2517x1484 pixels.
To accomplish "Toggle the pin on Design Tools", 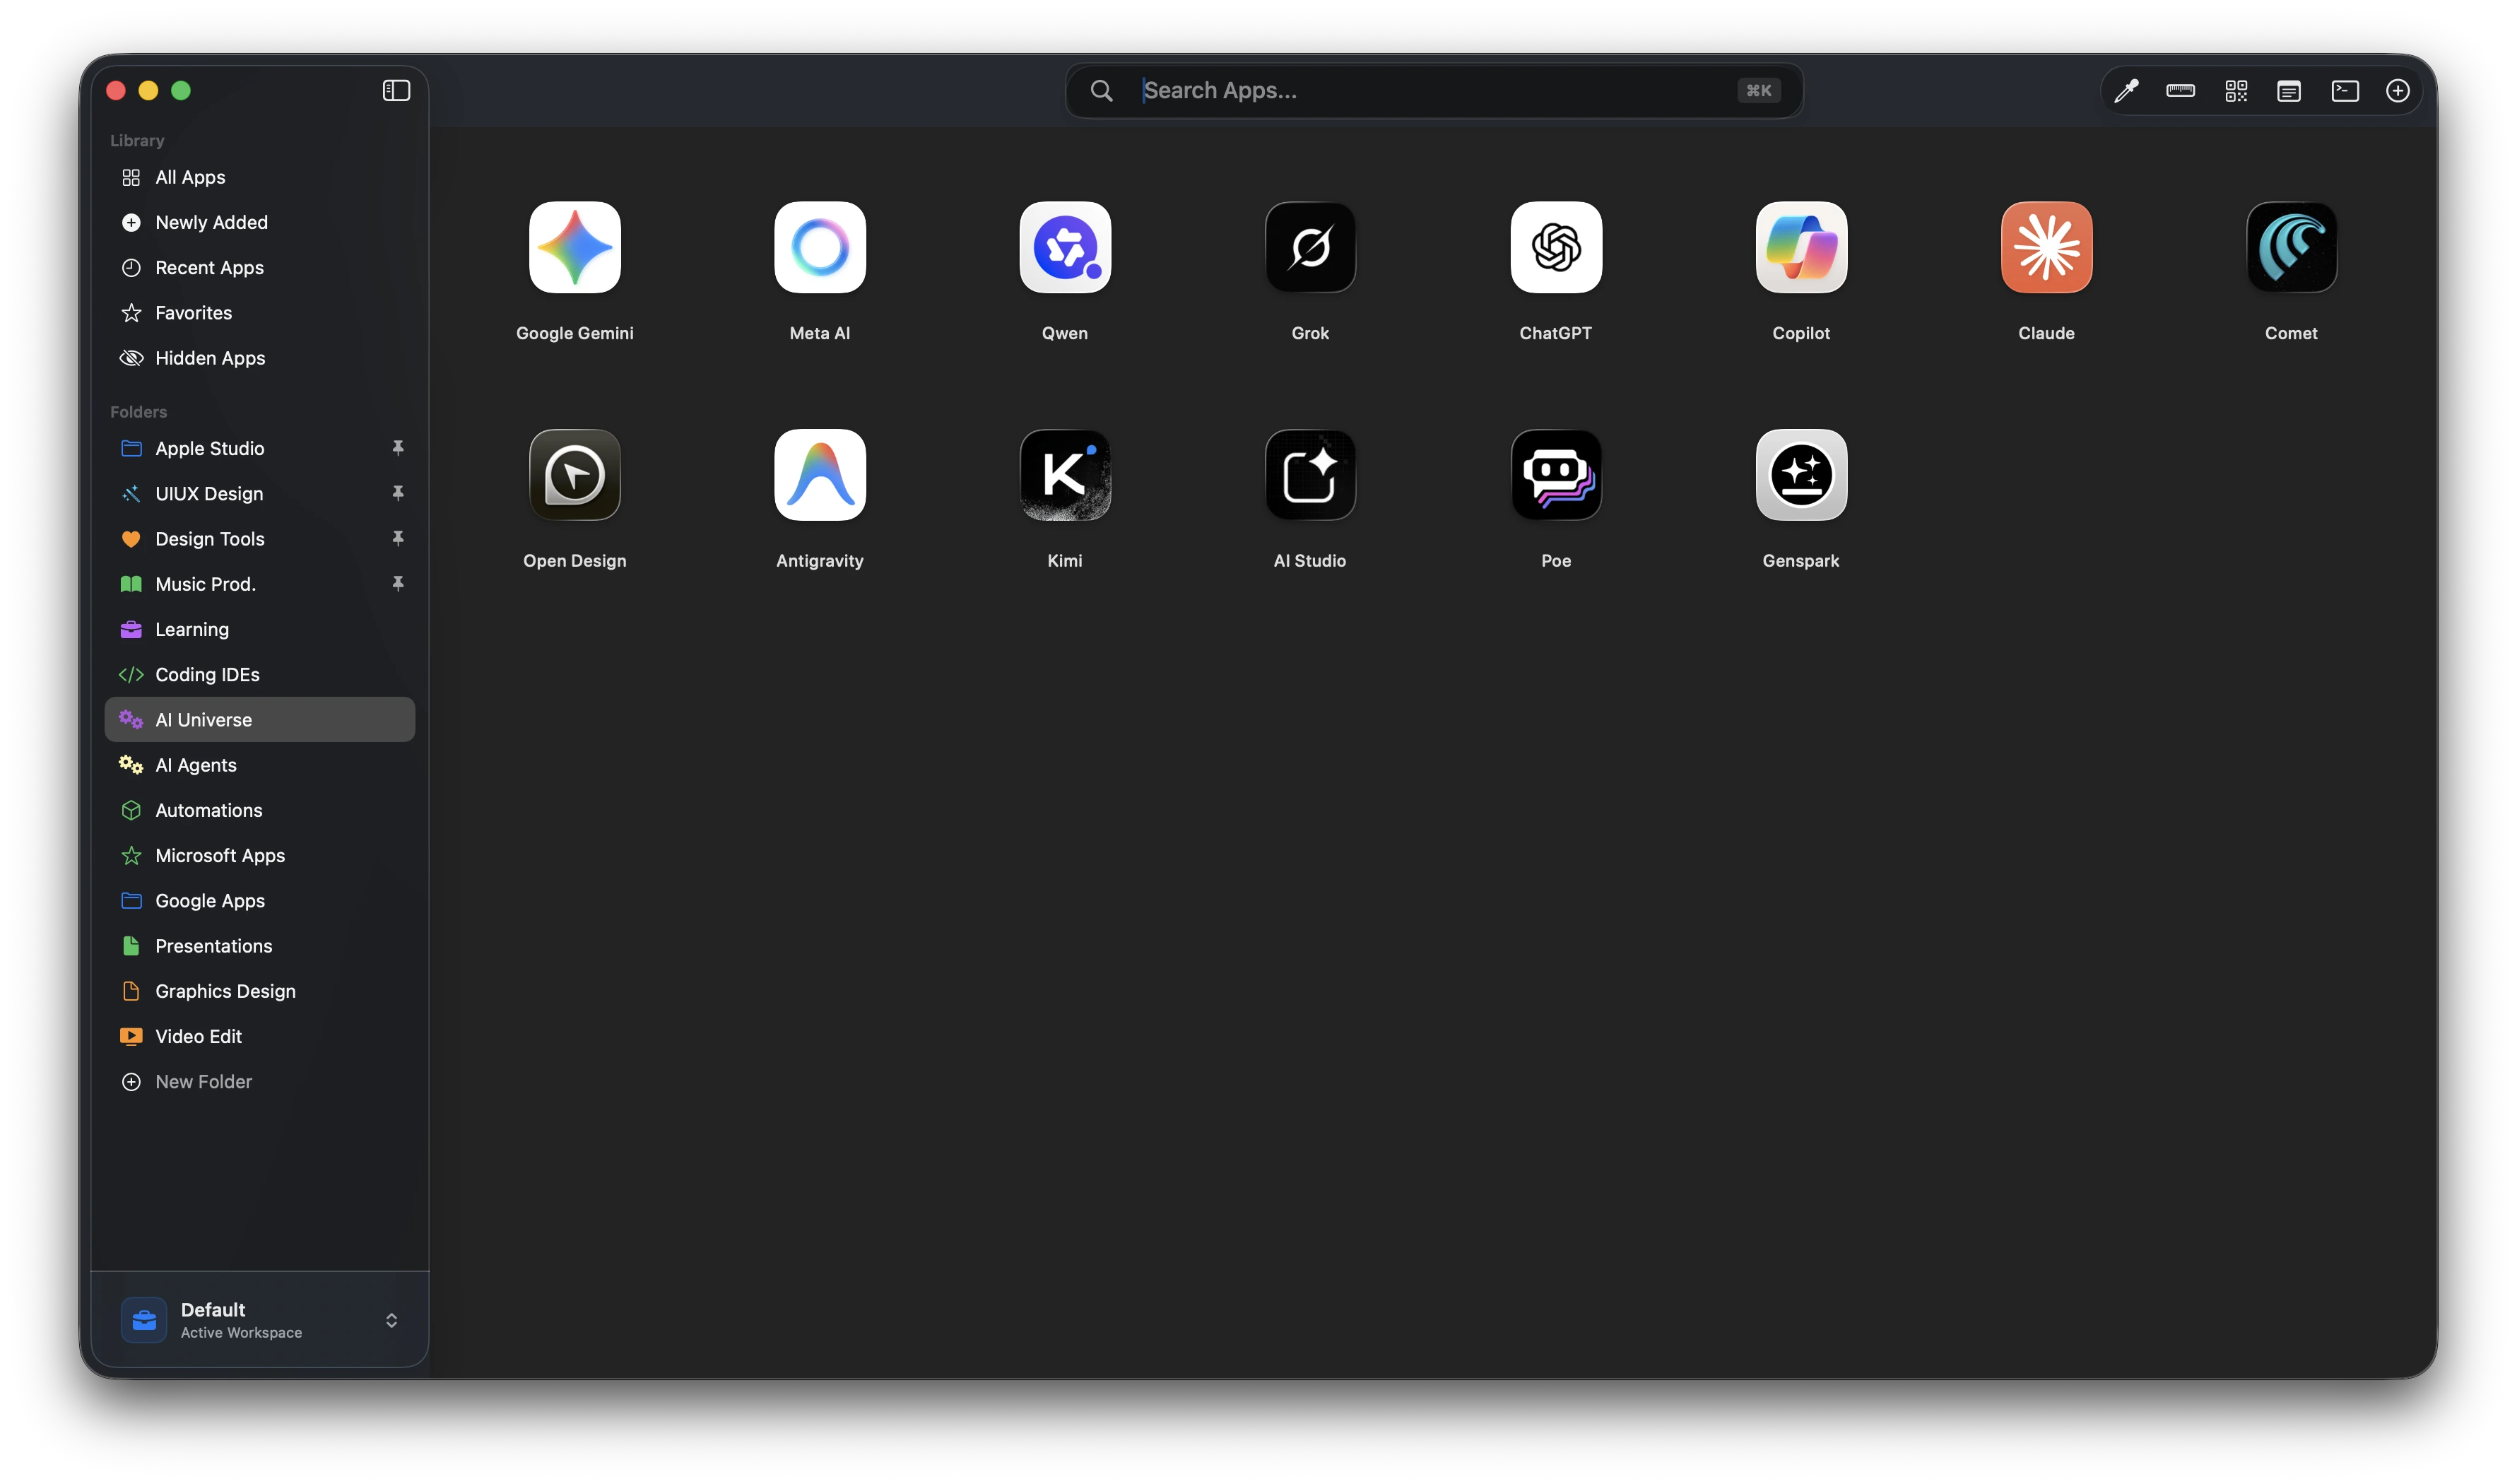I will (398, 538).
